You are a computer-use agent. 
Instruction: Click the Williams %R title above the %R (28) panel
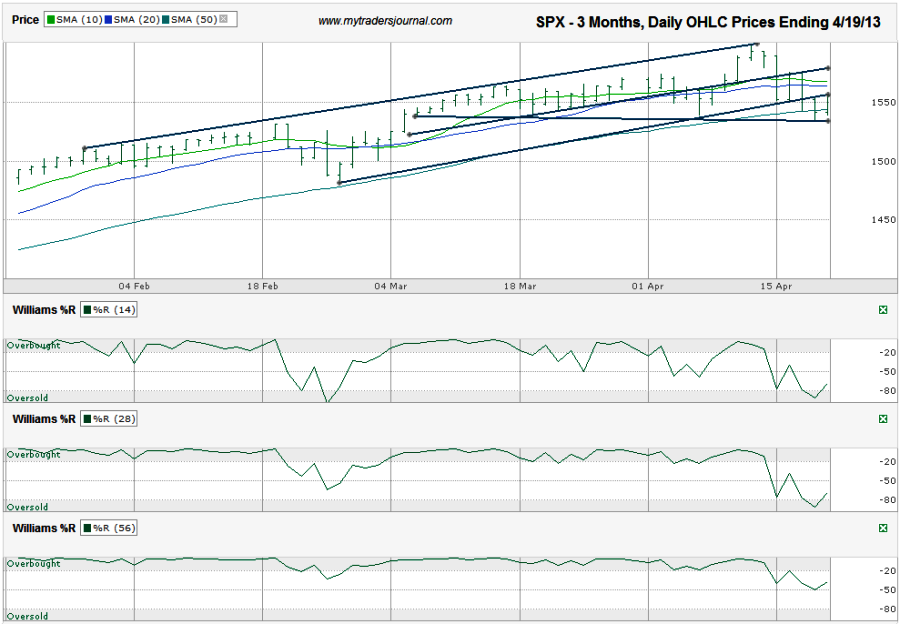(44, 419)
